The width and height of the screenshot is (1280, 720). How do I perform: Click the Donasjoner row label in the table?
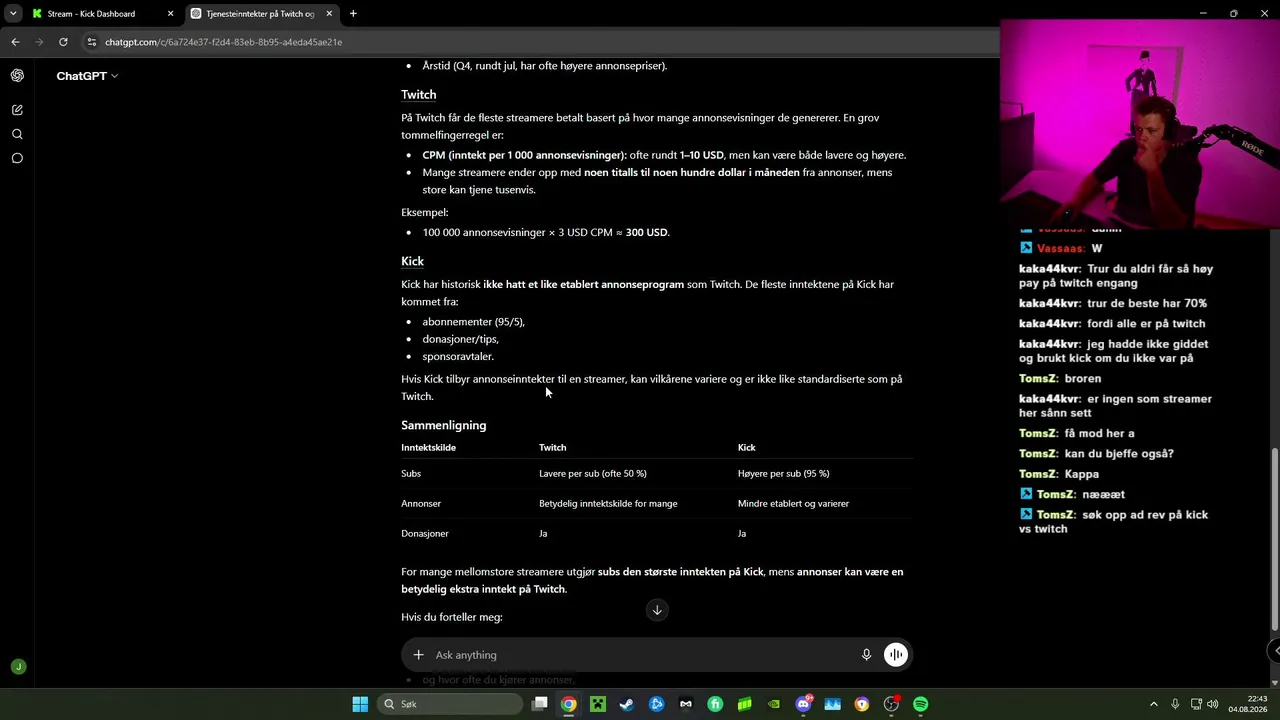click(x=425, y=533)
